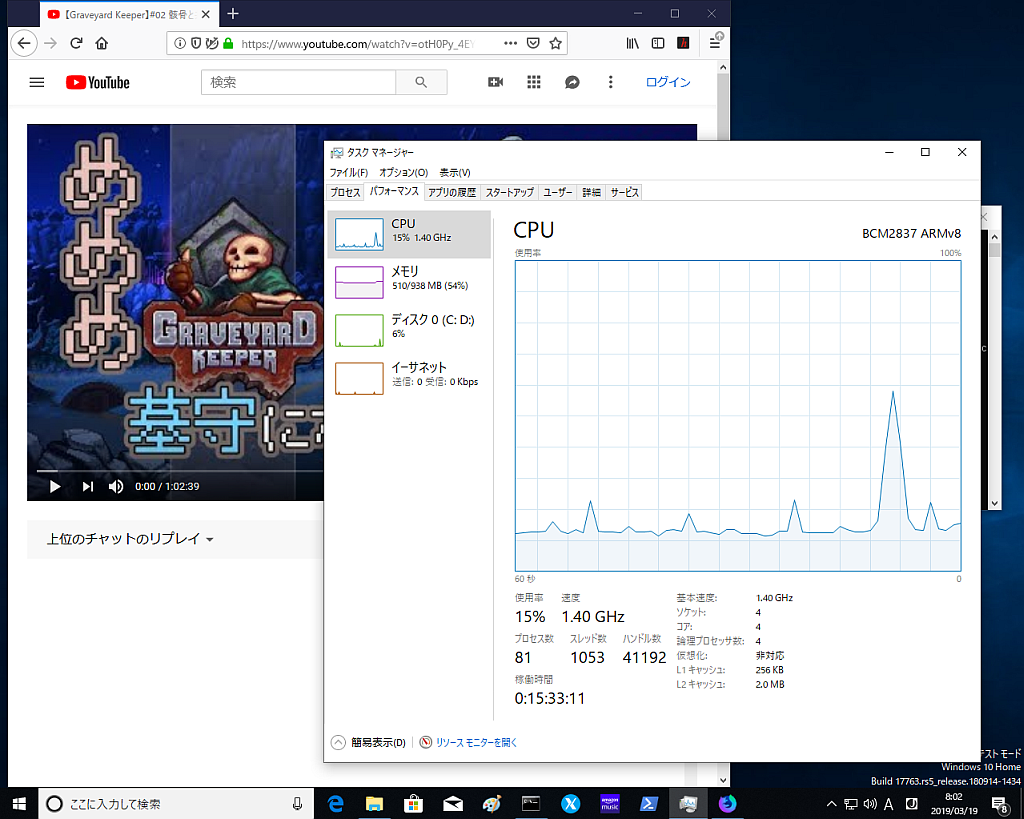1024x819 pixels.
Task: Click browser scrollbar down arrow
Action: coord(723,780)
